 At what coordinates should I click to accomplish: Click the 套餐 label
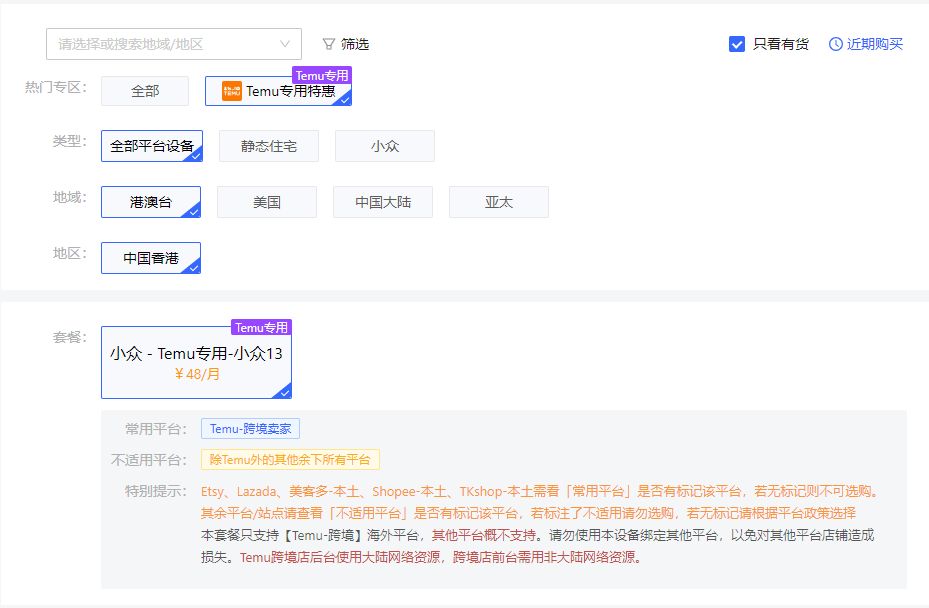(x=69, y=337)
